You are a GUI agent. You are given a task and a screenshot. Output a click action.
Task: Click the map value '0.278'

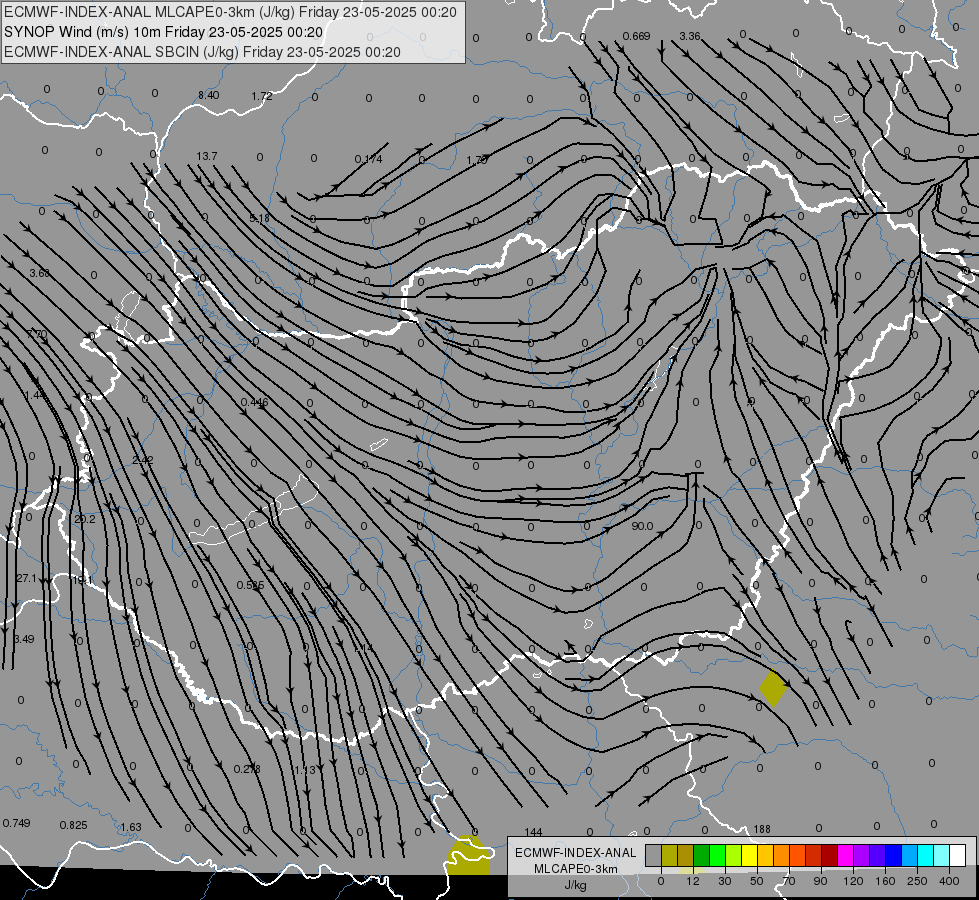[247, 769]
